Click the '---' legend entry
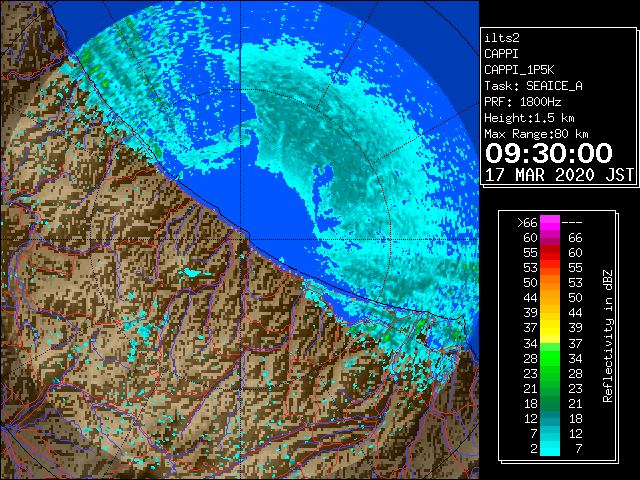640x480 pixels. coord(572,223)
